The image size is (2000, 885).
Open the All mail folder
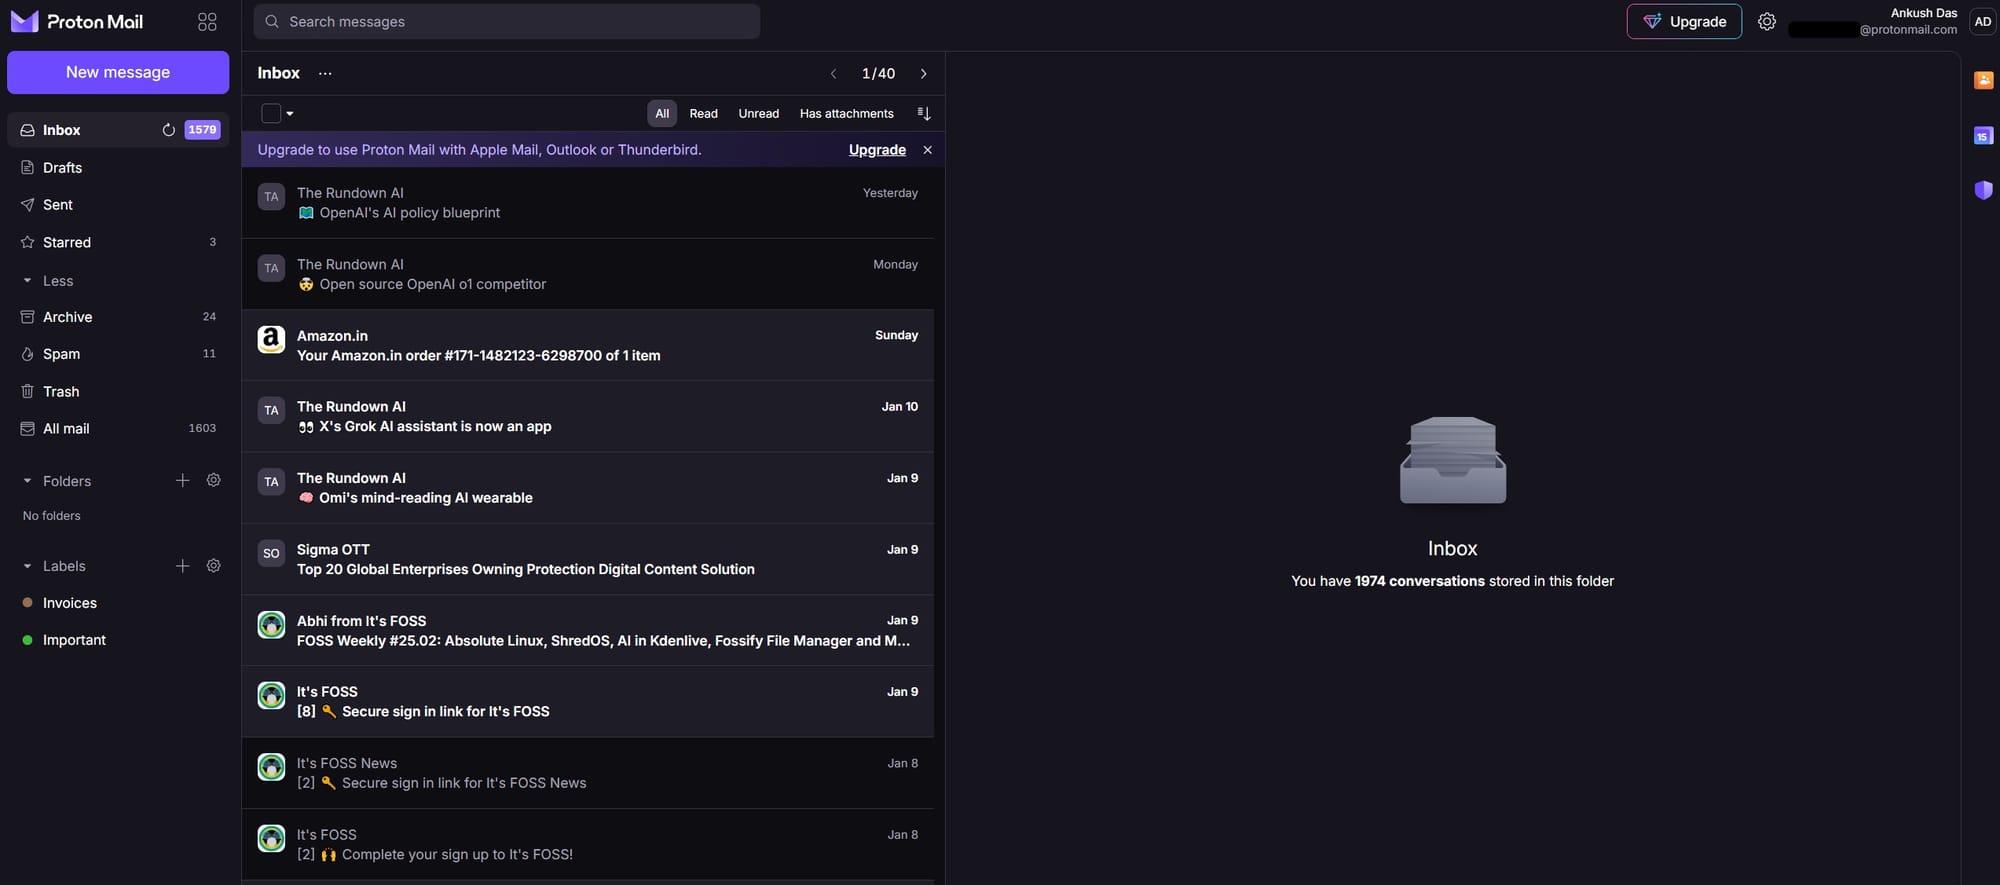tap(118, 428)
